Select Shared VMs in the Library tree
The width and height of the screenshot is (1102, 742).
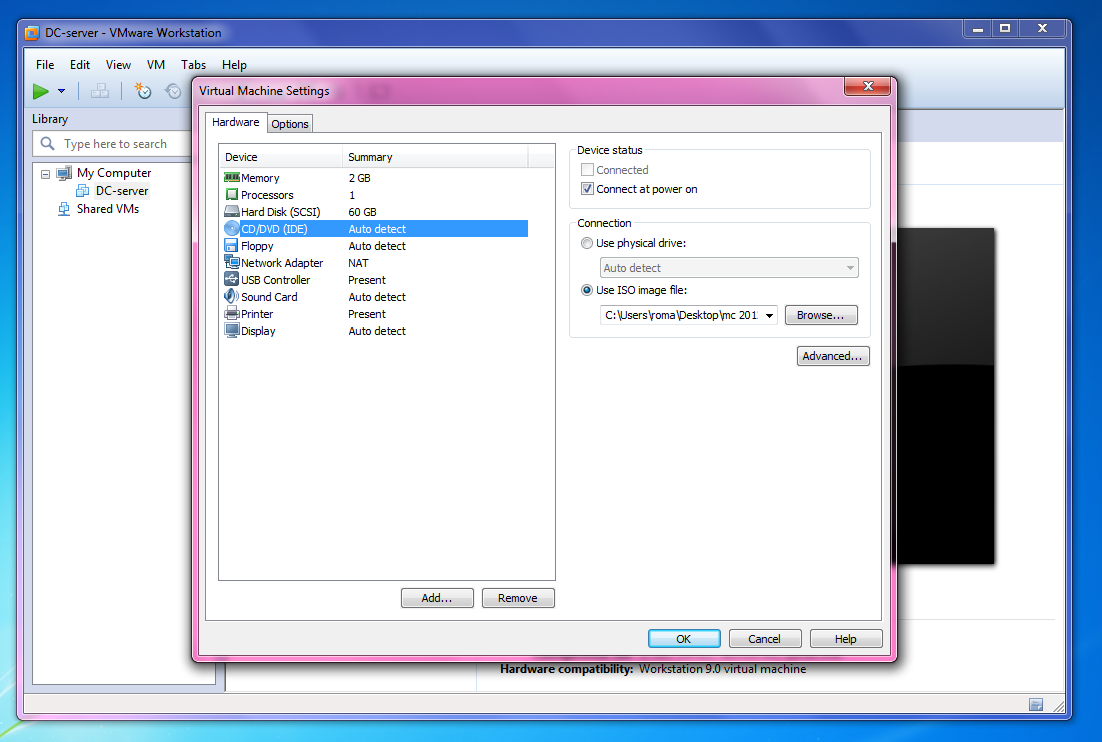pyautogui.click(x=108, y=209)
